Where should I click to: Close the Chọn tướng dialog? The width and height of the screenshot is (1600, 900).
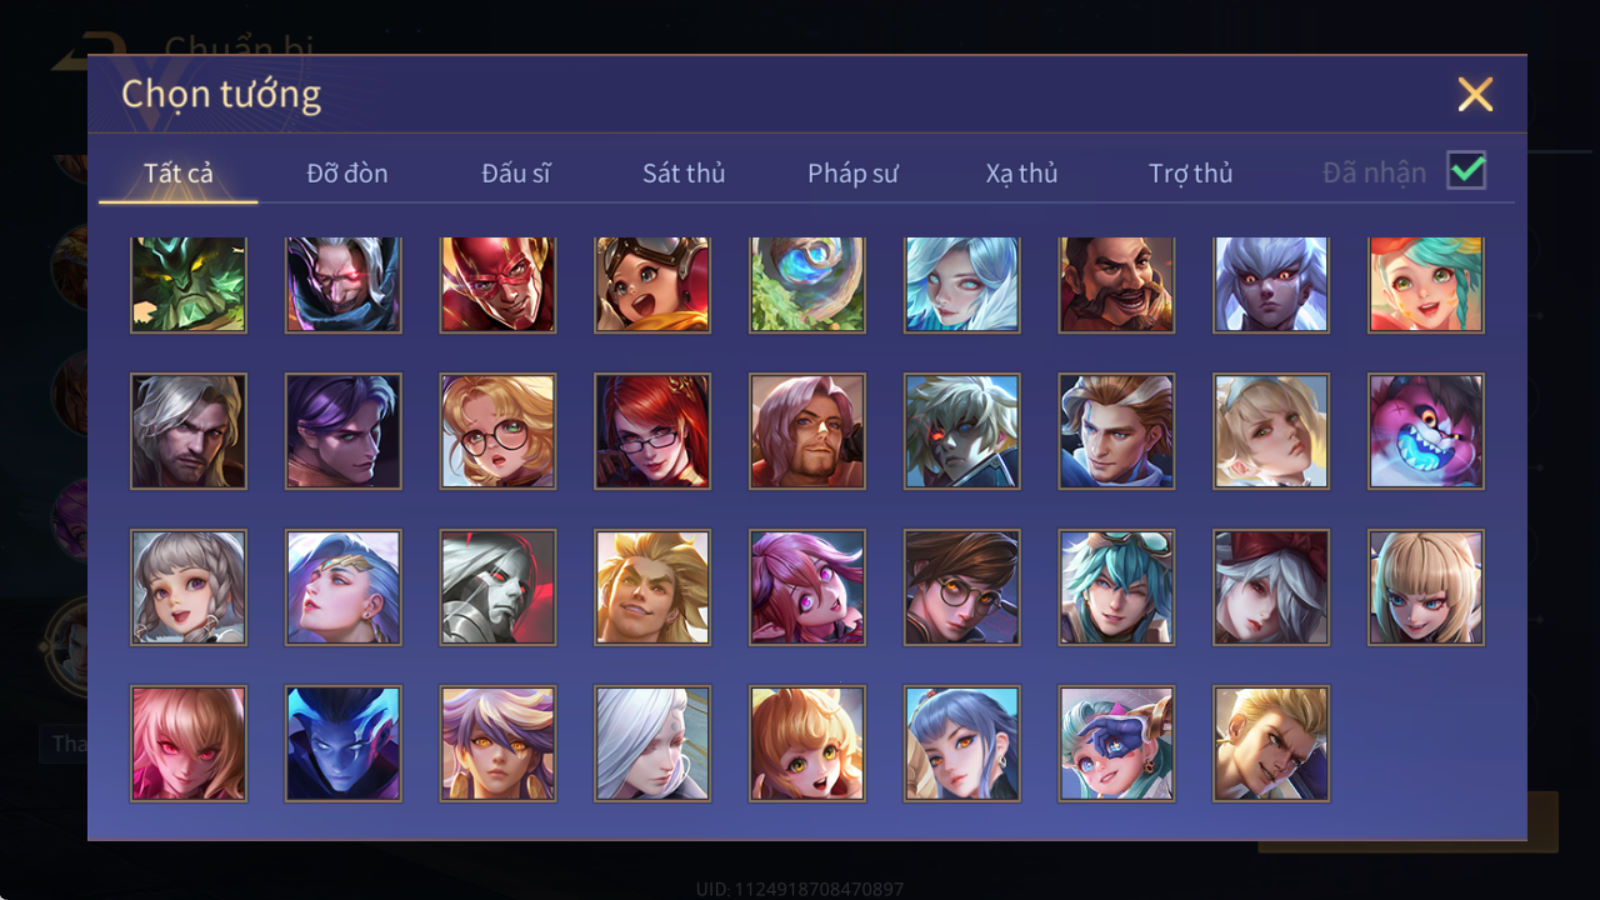coord(1475,95)
